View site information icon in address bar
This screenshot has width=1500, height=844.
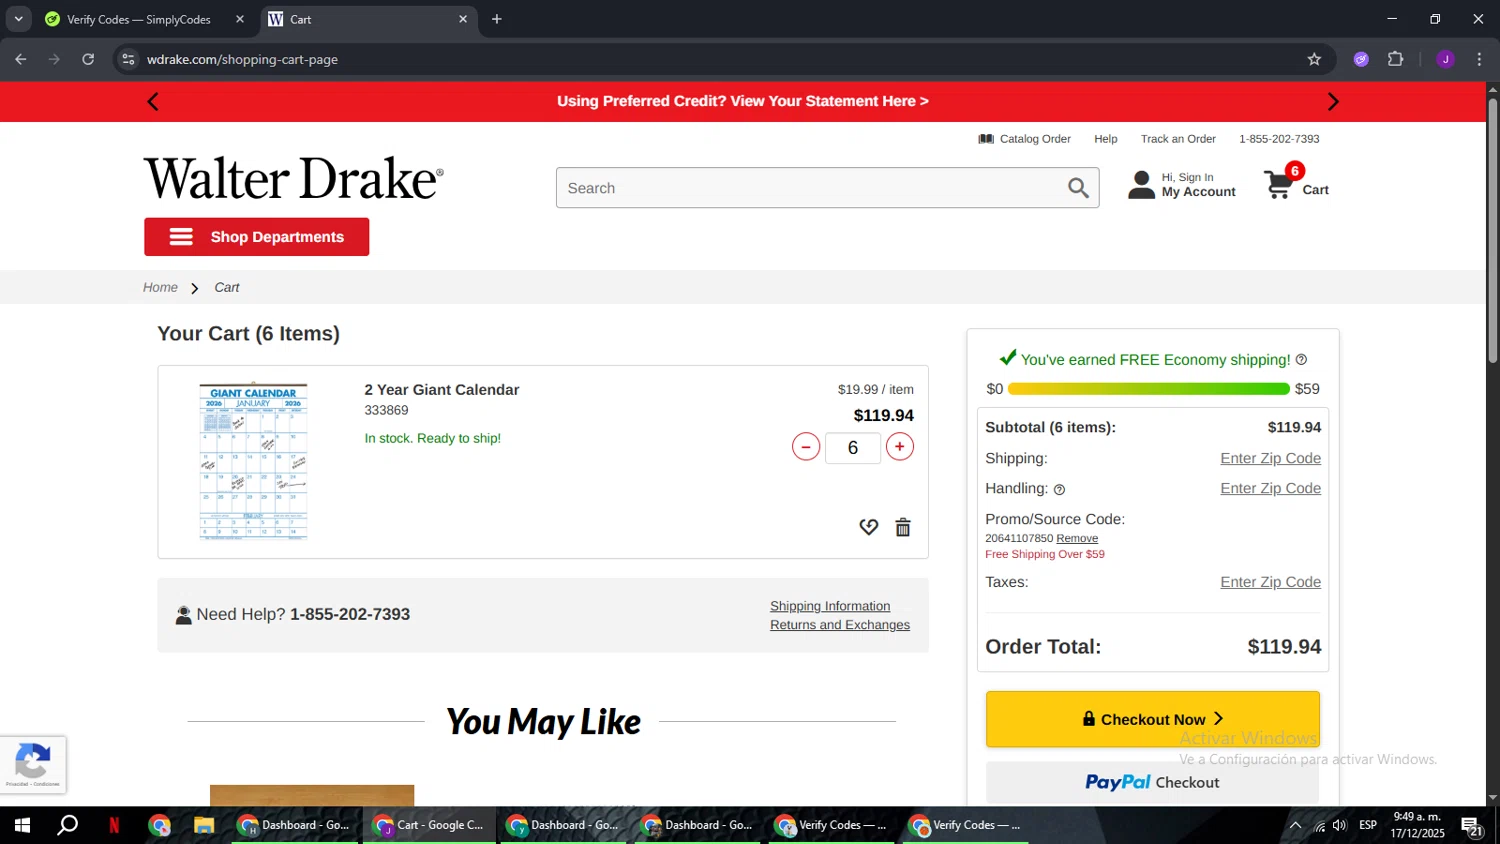point(128,59)
